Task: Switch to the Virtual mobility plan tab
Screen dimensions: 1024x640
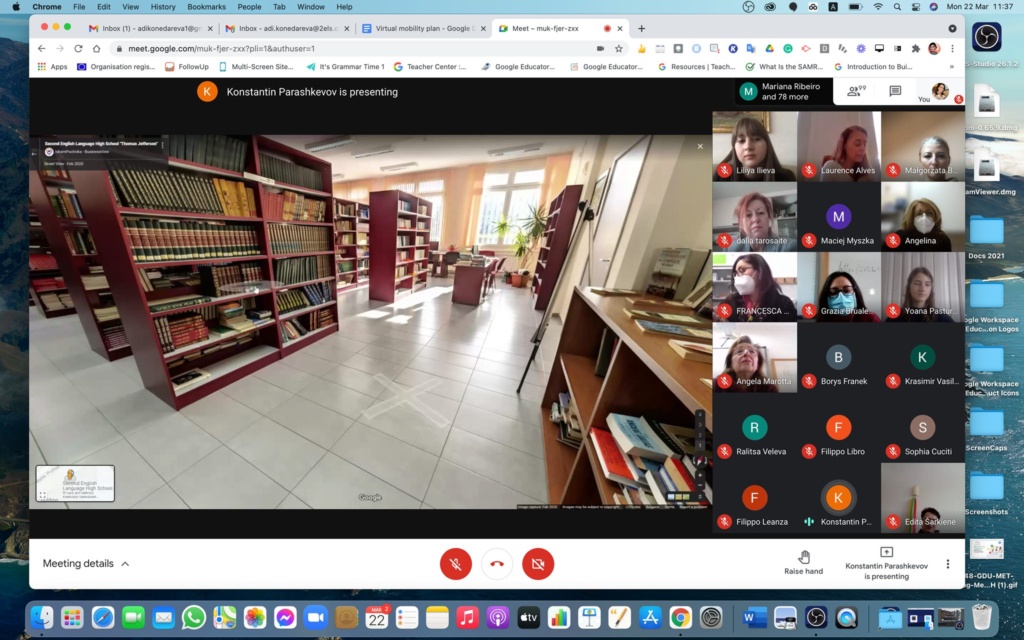Action: 421,28
